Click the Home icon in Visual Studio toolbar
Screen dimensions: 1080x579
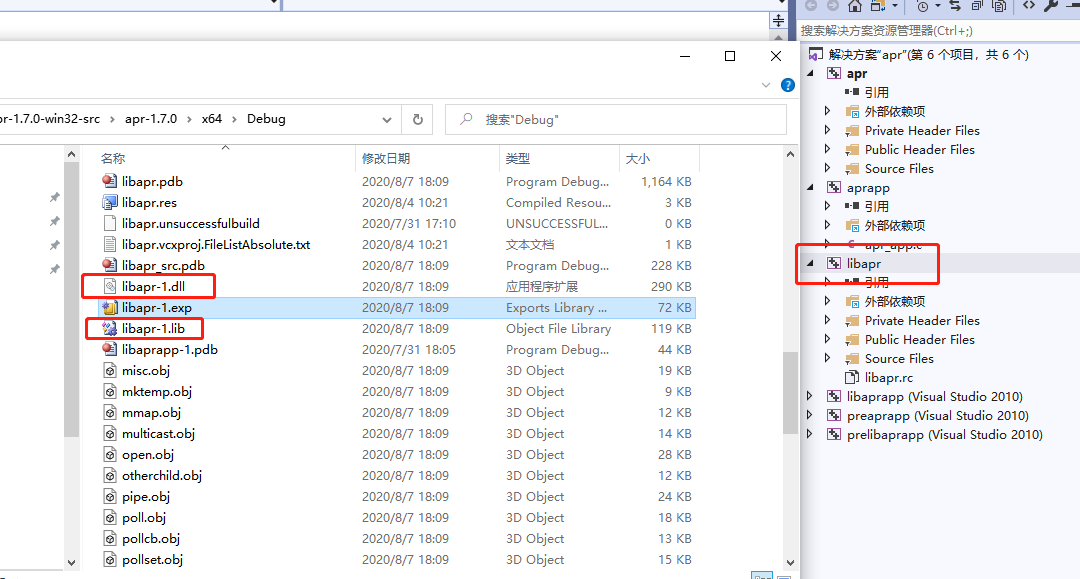[x=856, y=8]
